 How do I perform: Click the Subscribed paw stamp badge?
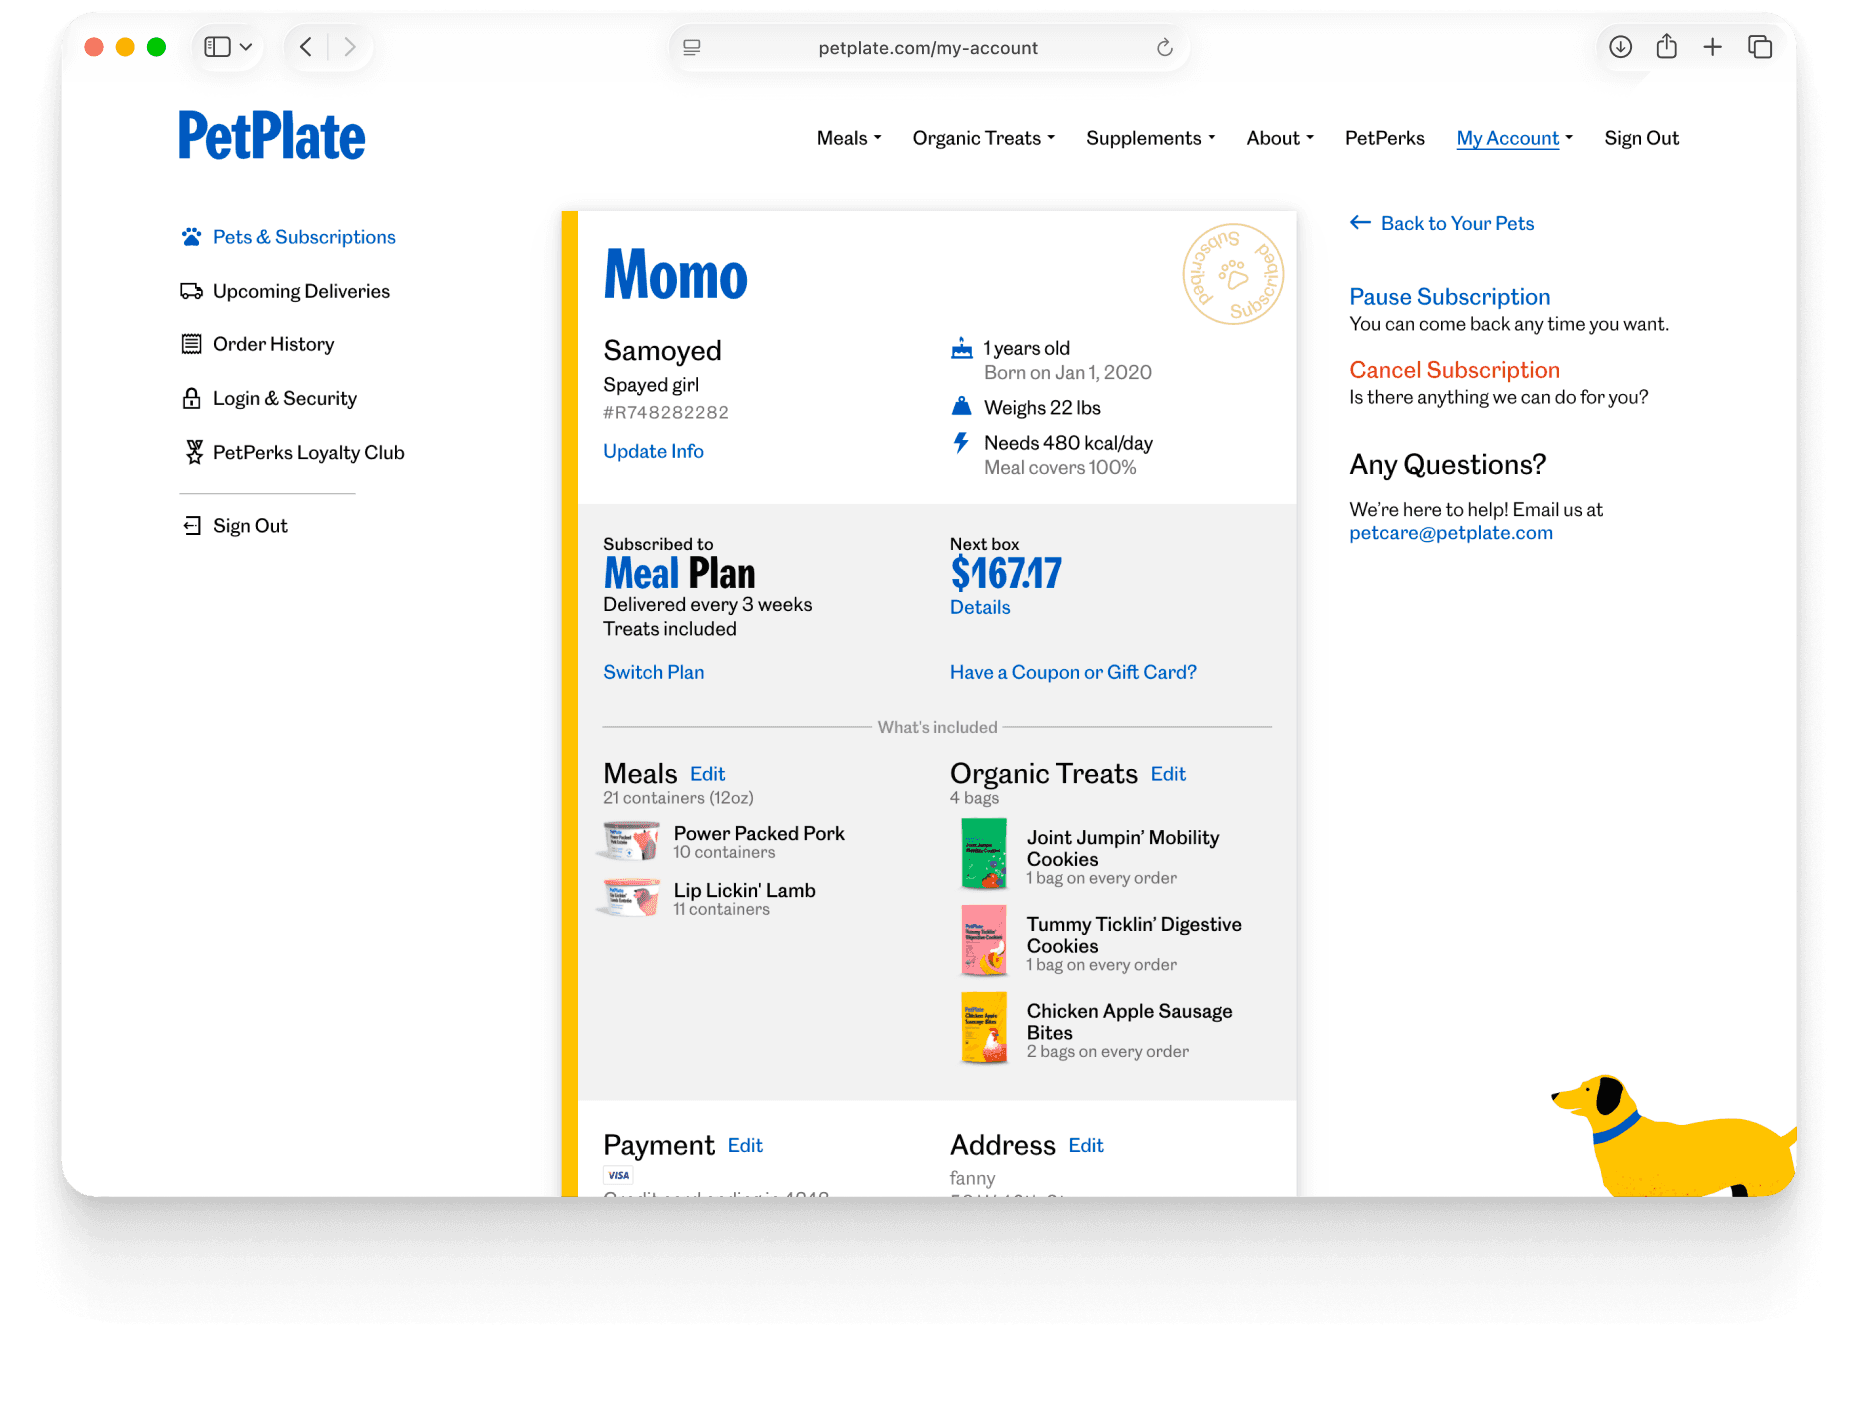click(x=1232, y=274)
